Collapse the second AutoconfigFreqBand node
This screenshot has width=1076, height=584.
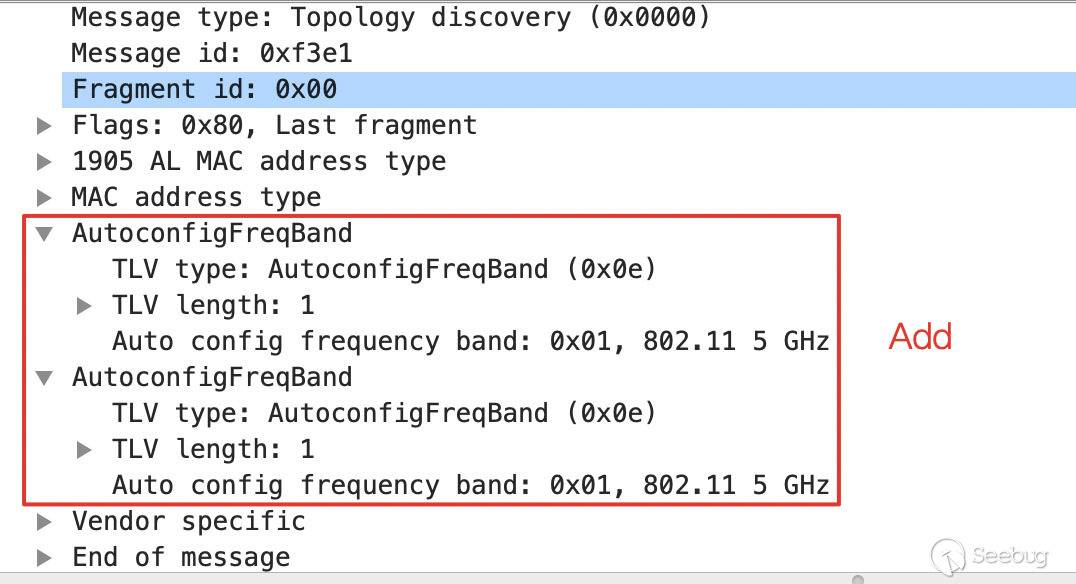click(x=43, y=378)
